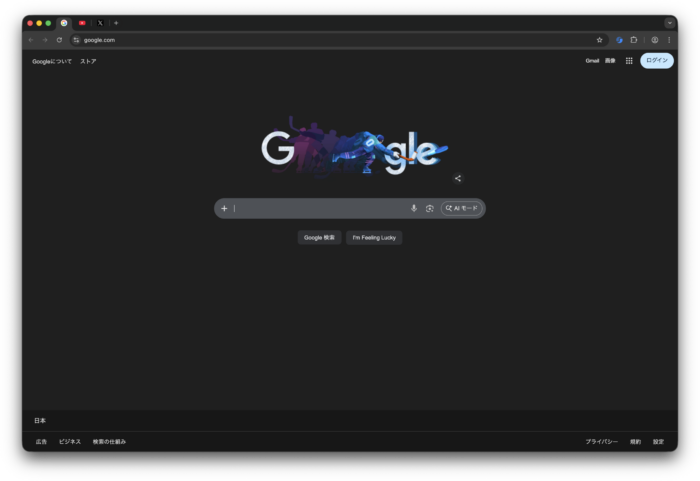Click the ログイン button
700x481 pixels.
(x=657, y=61)
